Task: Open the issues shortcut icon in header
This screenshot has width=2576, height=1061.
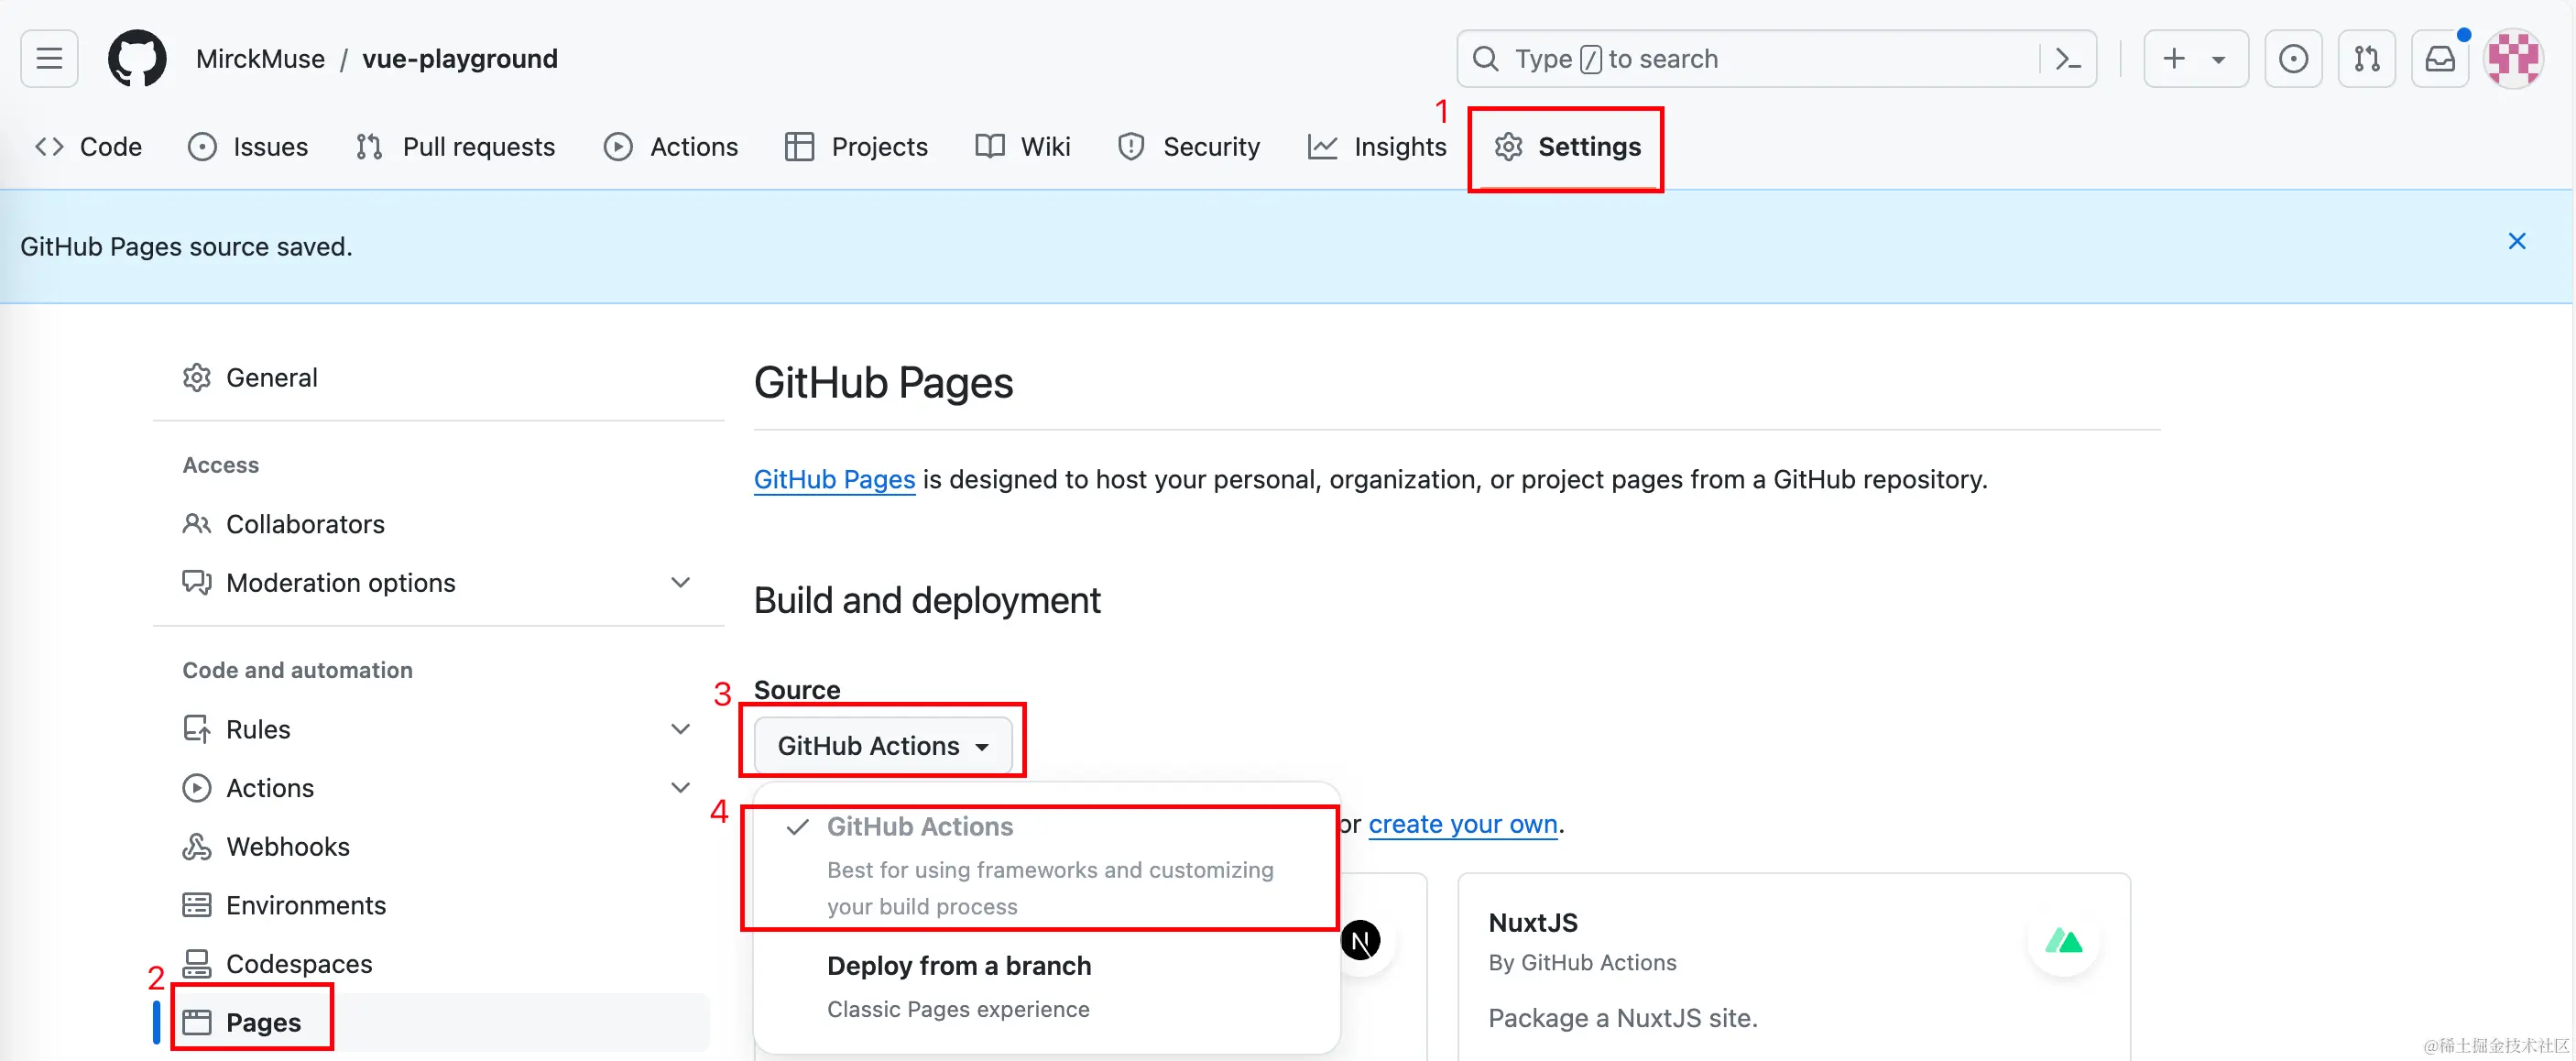Action: 2293,59
